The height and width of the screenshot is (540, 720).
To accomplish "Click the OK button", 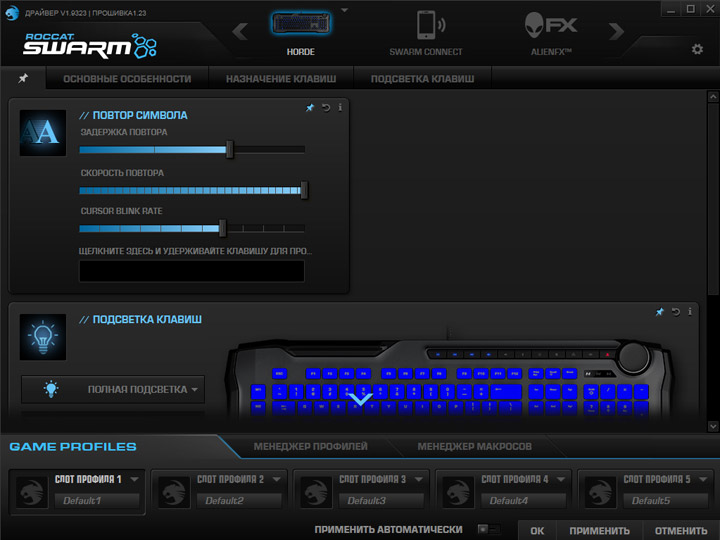I will point(537,531).
